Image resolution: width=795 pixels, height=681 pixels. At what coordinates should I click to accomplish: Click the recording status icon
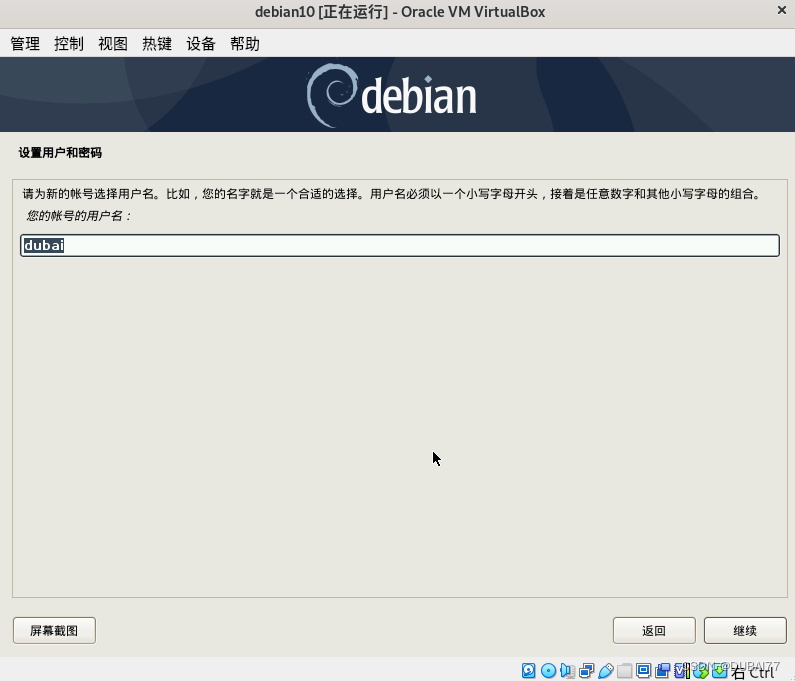tap(662, 670)
